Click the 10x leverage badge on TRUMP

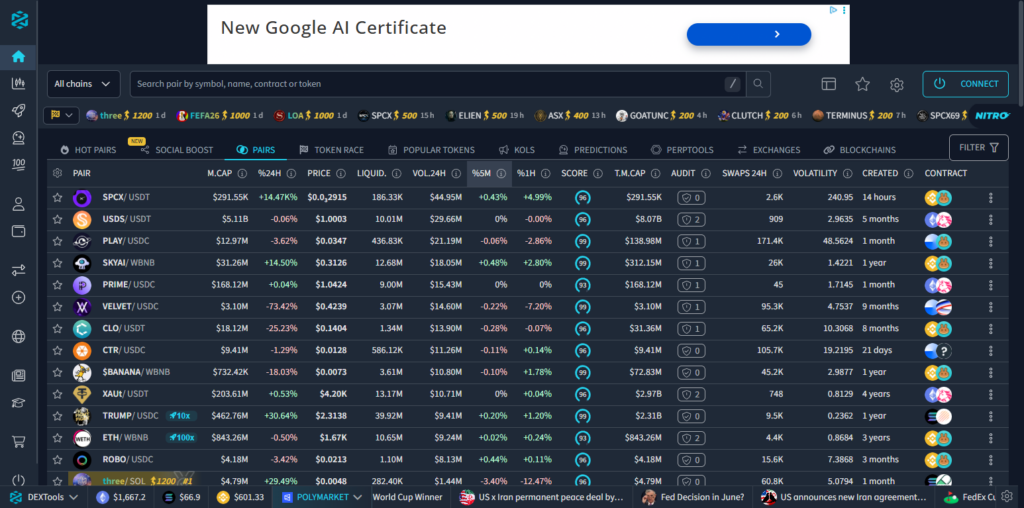click(x=182, y=415)
